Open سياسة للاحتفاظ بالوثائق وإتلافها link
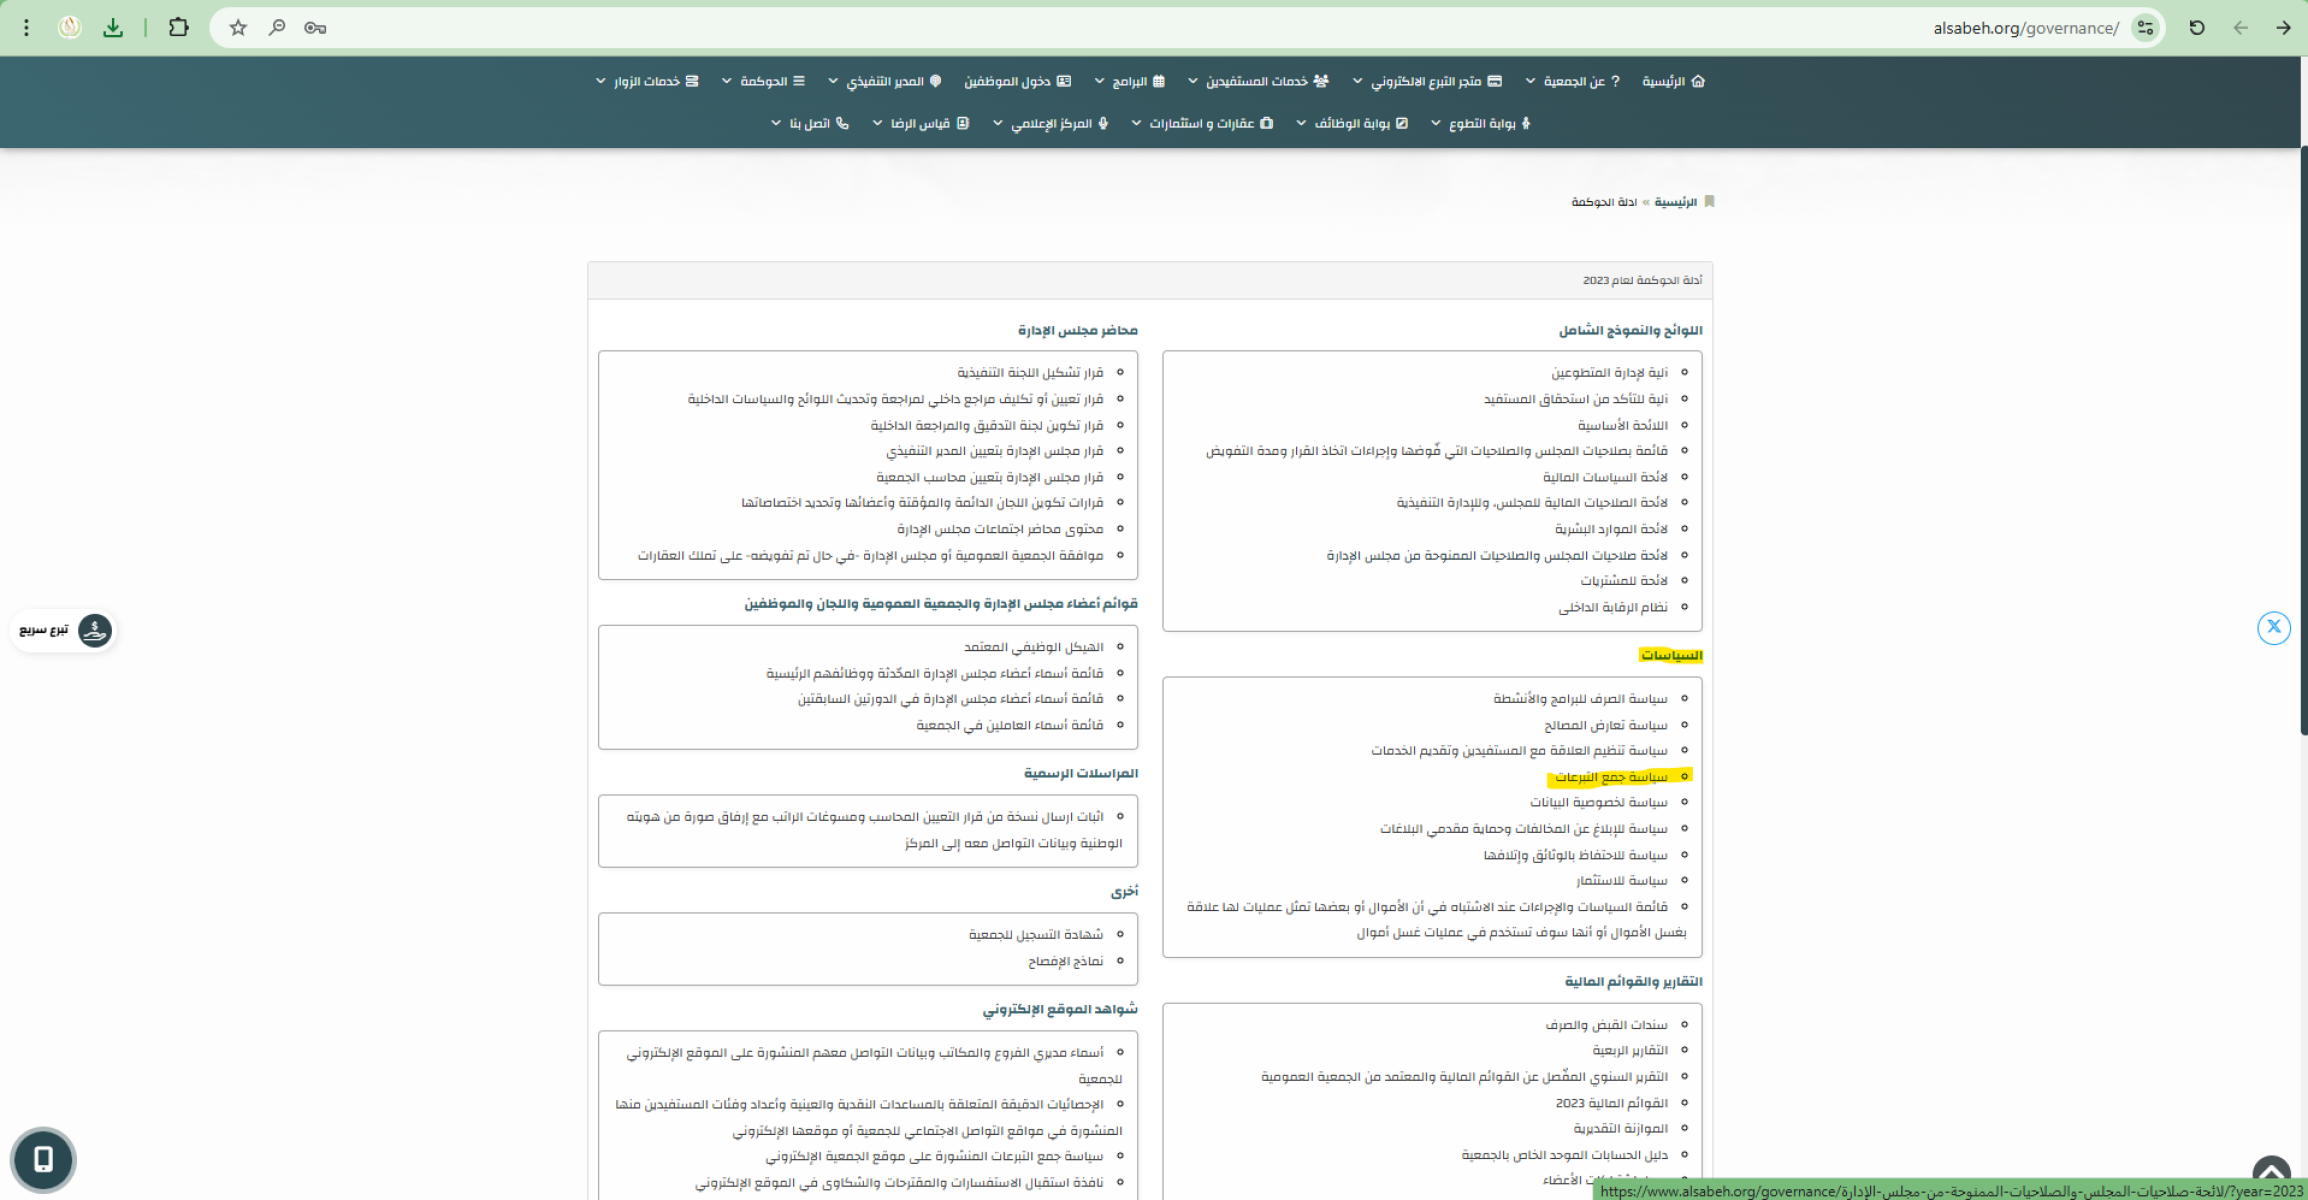Screen dimensions: 2308x1200 point(1576,855)
